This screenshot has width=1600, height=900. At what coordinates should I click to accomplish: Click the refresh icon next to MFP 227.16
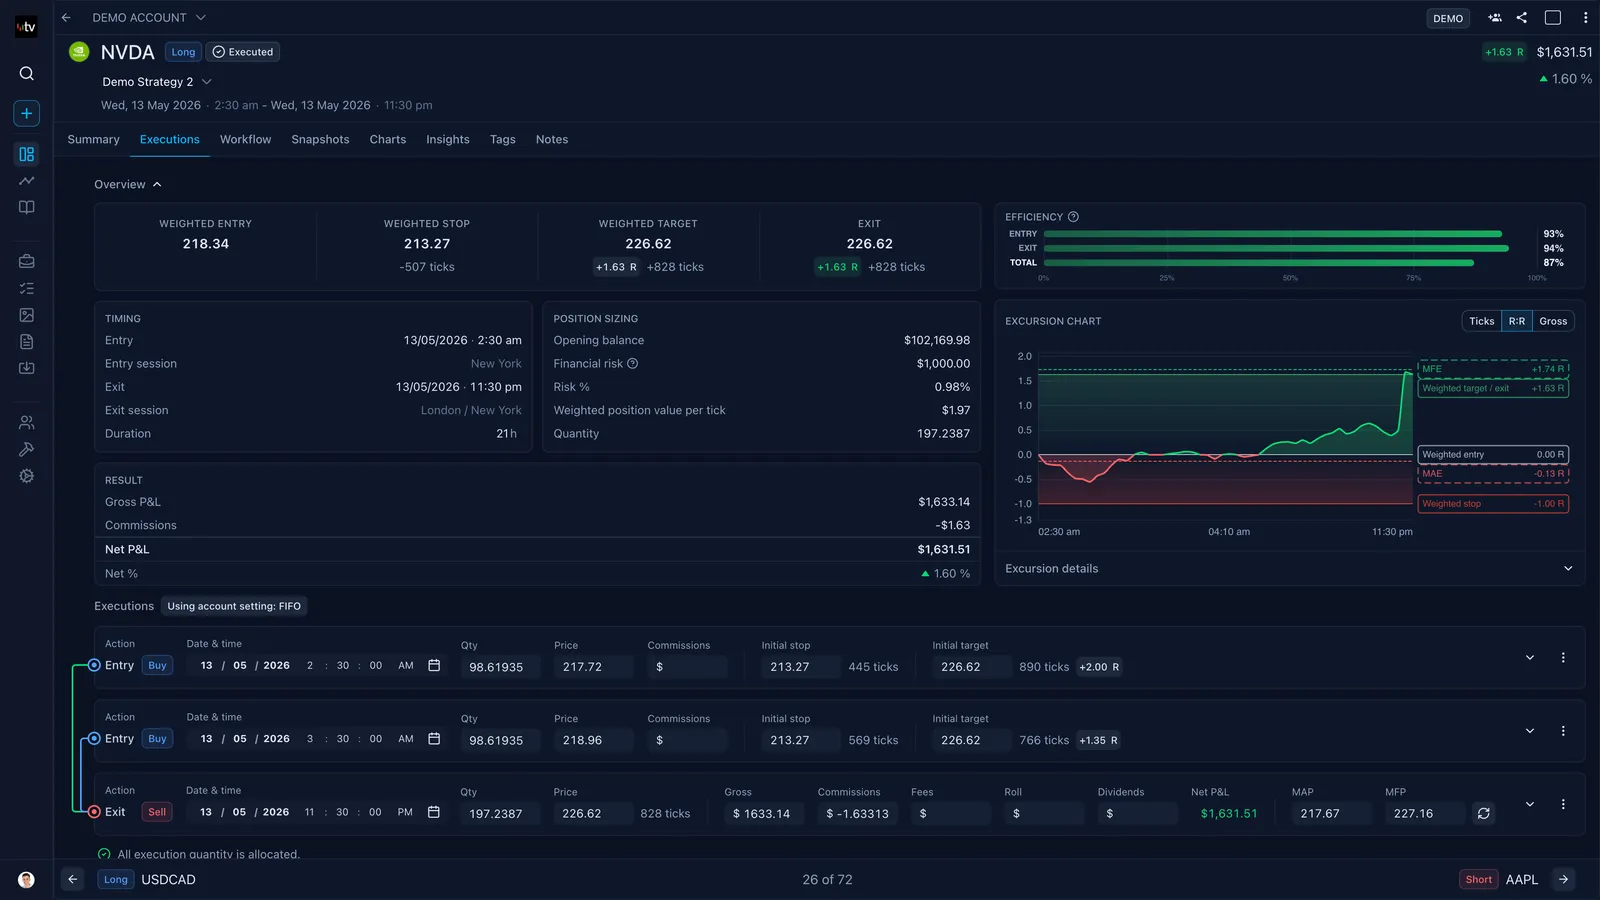(1484, 813)
